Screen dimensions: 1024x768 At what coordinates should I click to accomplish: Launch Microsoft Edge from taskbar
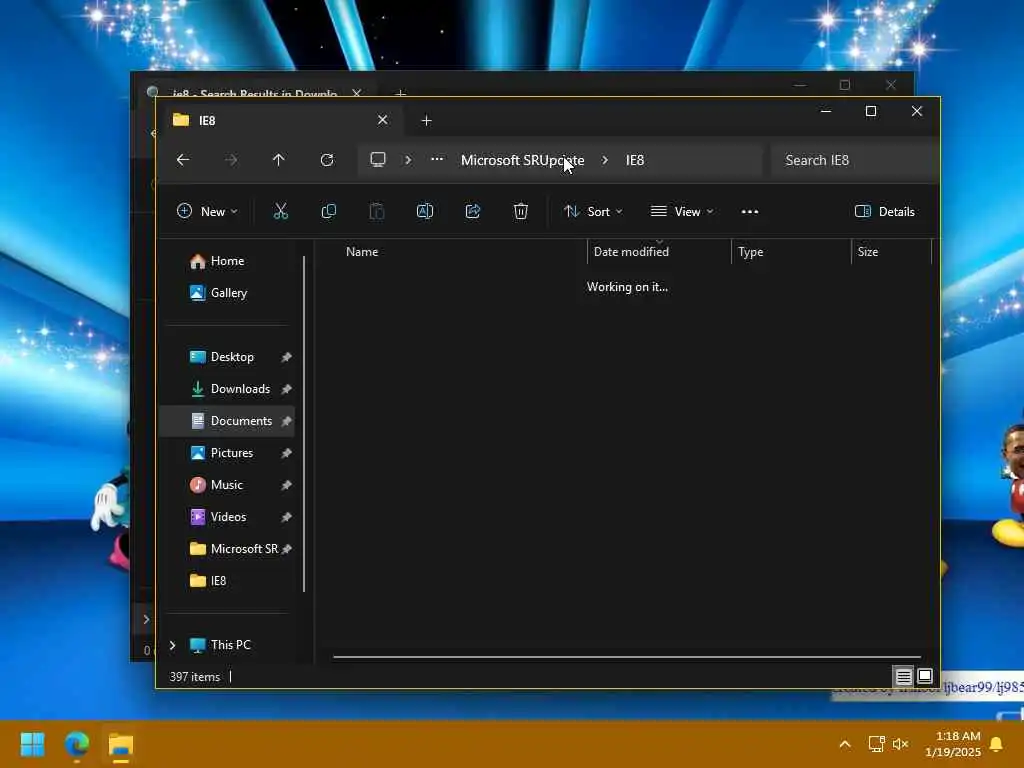tap(77, 744)
